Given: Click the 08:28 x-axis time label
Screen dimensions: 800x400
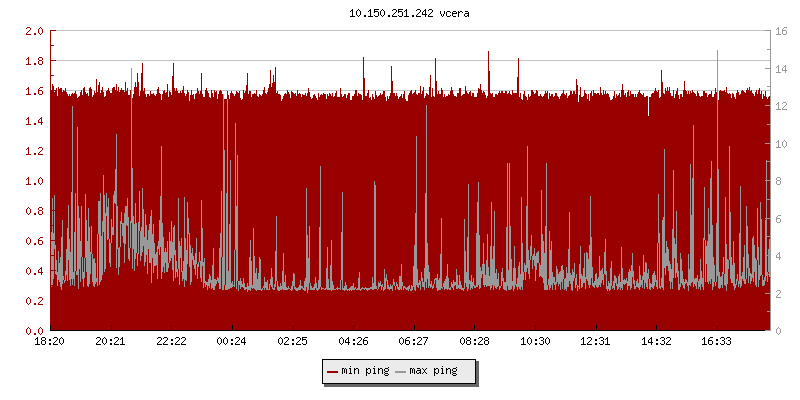Looking at the screenshot, I should click(x=474, y=341).
